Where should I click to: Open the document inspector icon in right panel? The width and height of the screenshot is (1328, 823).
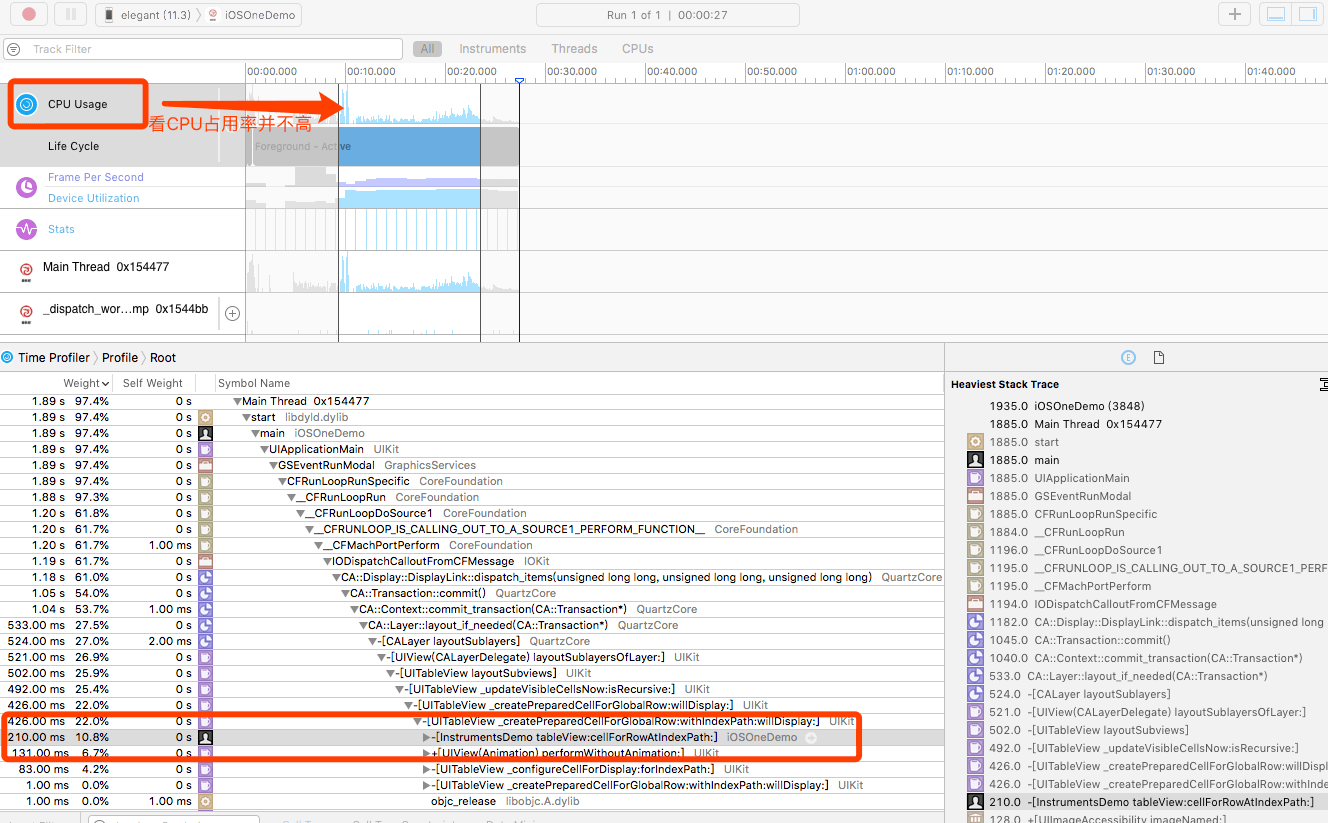click(x=1159, y=357)
